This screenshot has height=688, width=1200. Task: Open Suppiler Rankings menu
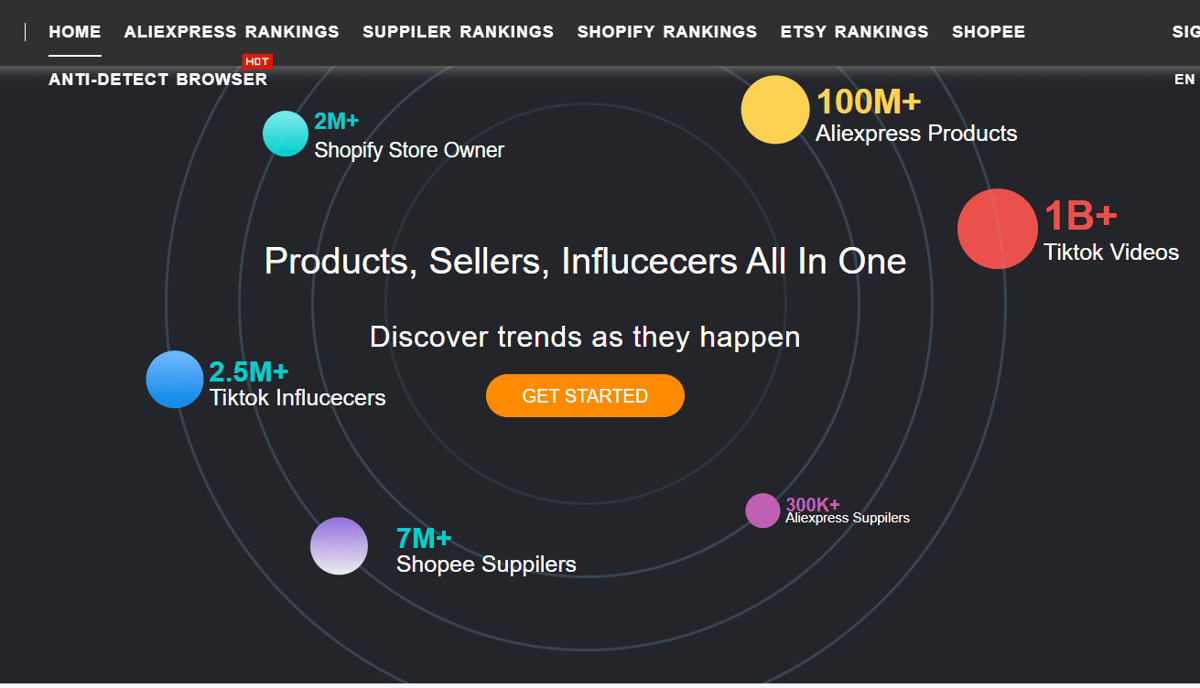point(458,32)
